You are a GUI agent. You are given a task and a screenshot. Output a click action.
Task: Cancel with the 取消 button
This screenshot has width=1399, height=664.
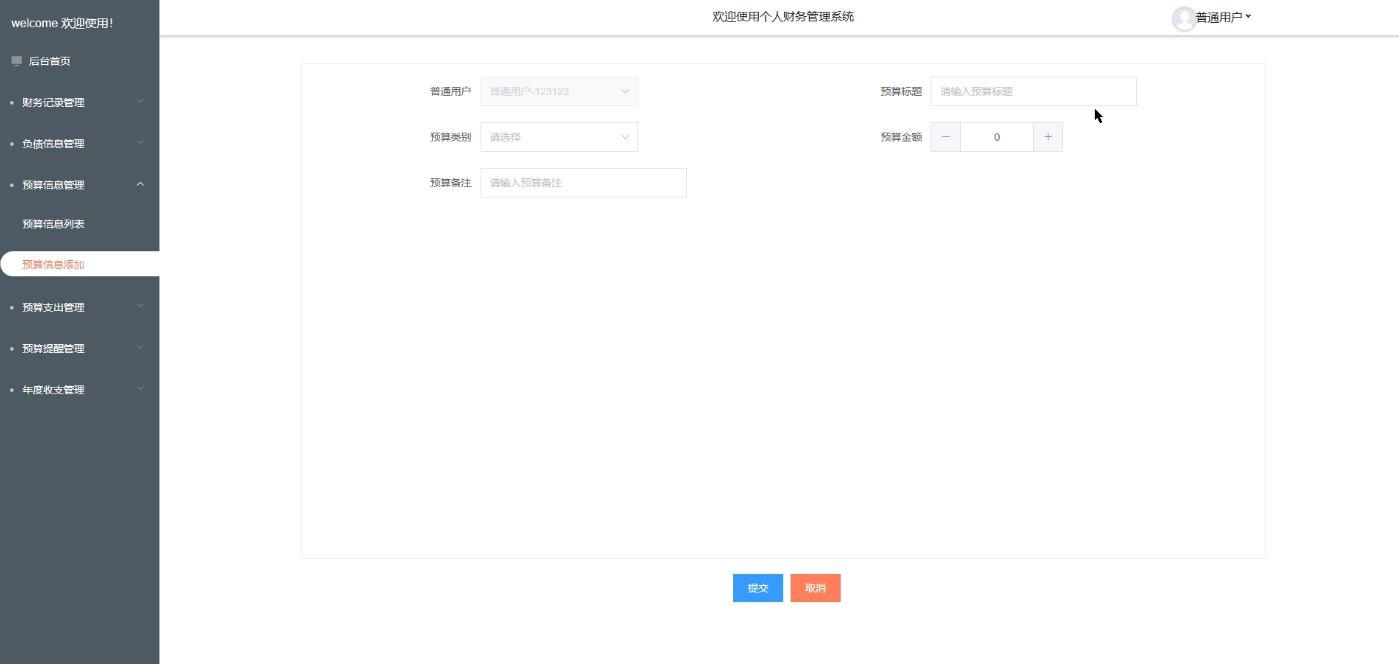tap(816, 588)
